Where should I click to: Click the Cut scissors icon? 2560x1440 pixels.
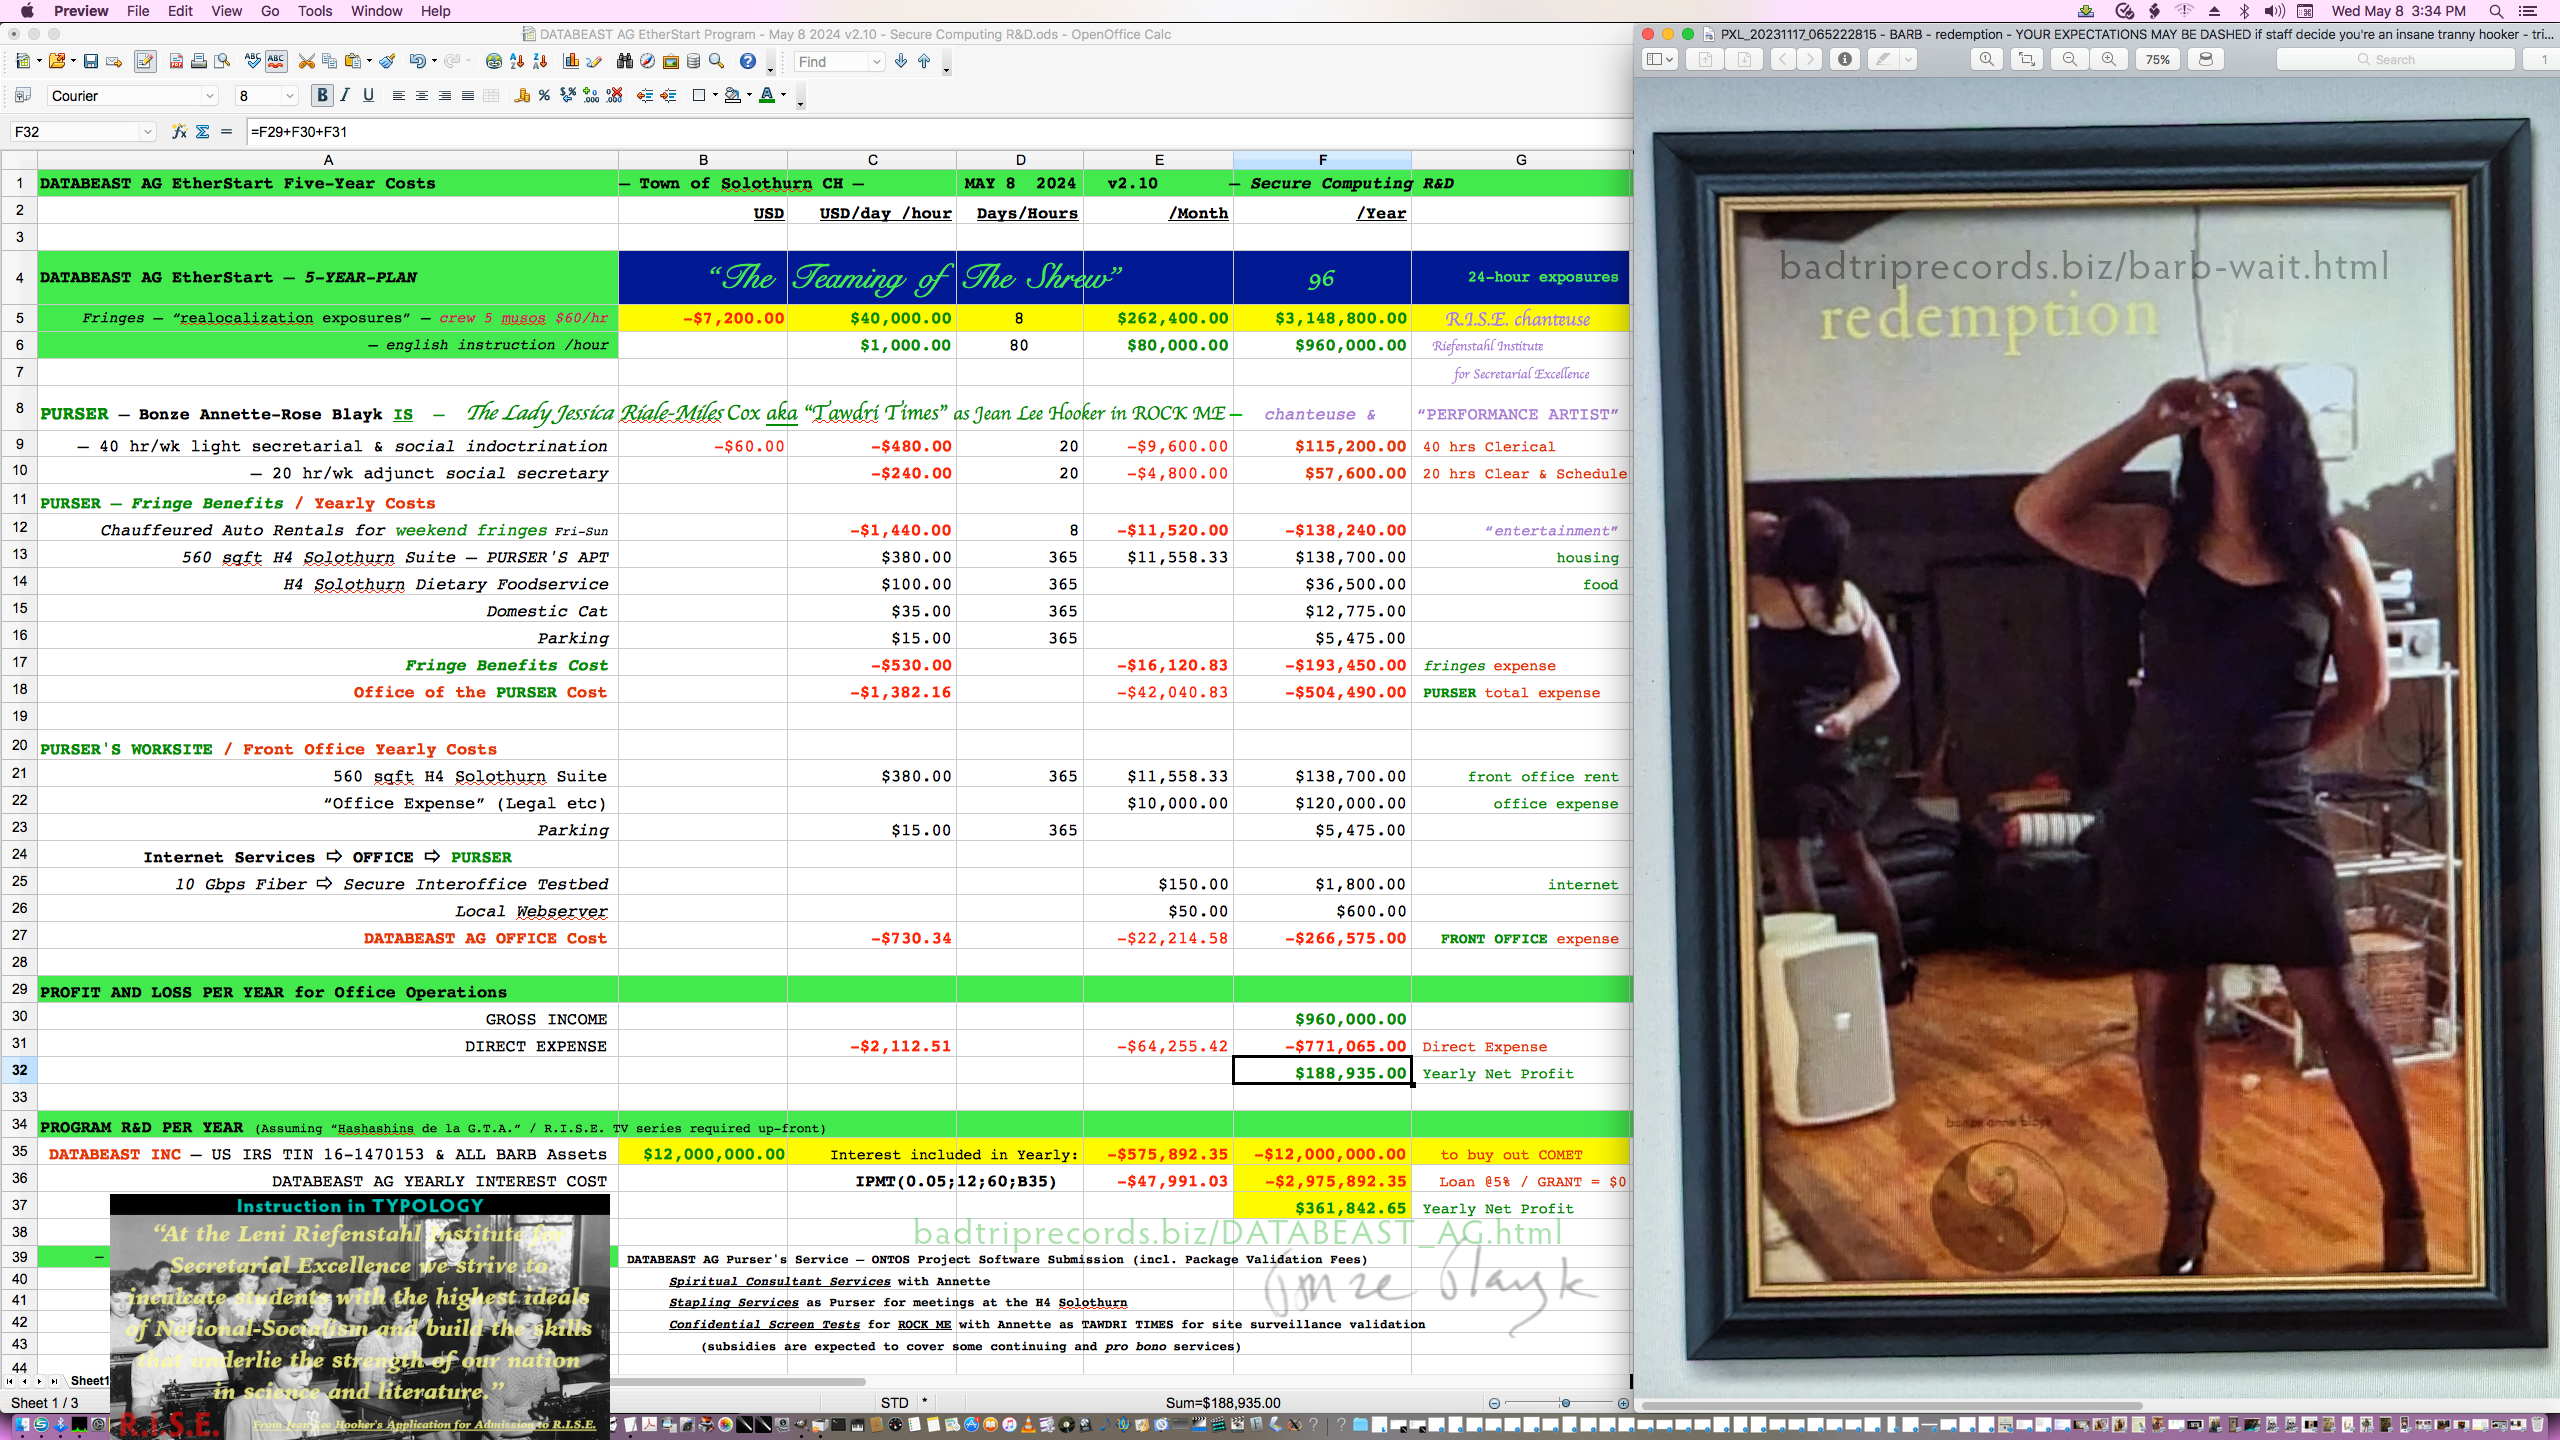306,62
